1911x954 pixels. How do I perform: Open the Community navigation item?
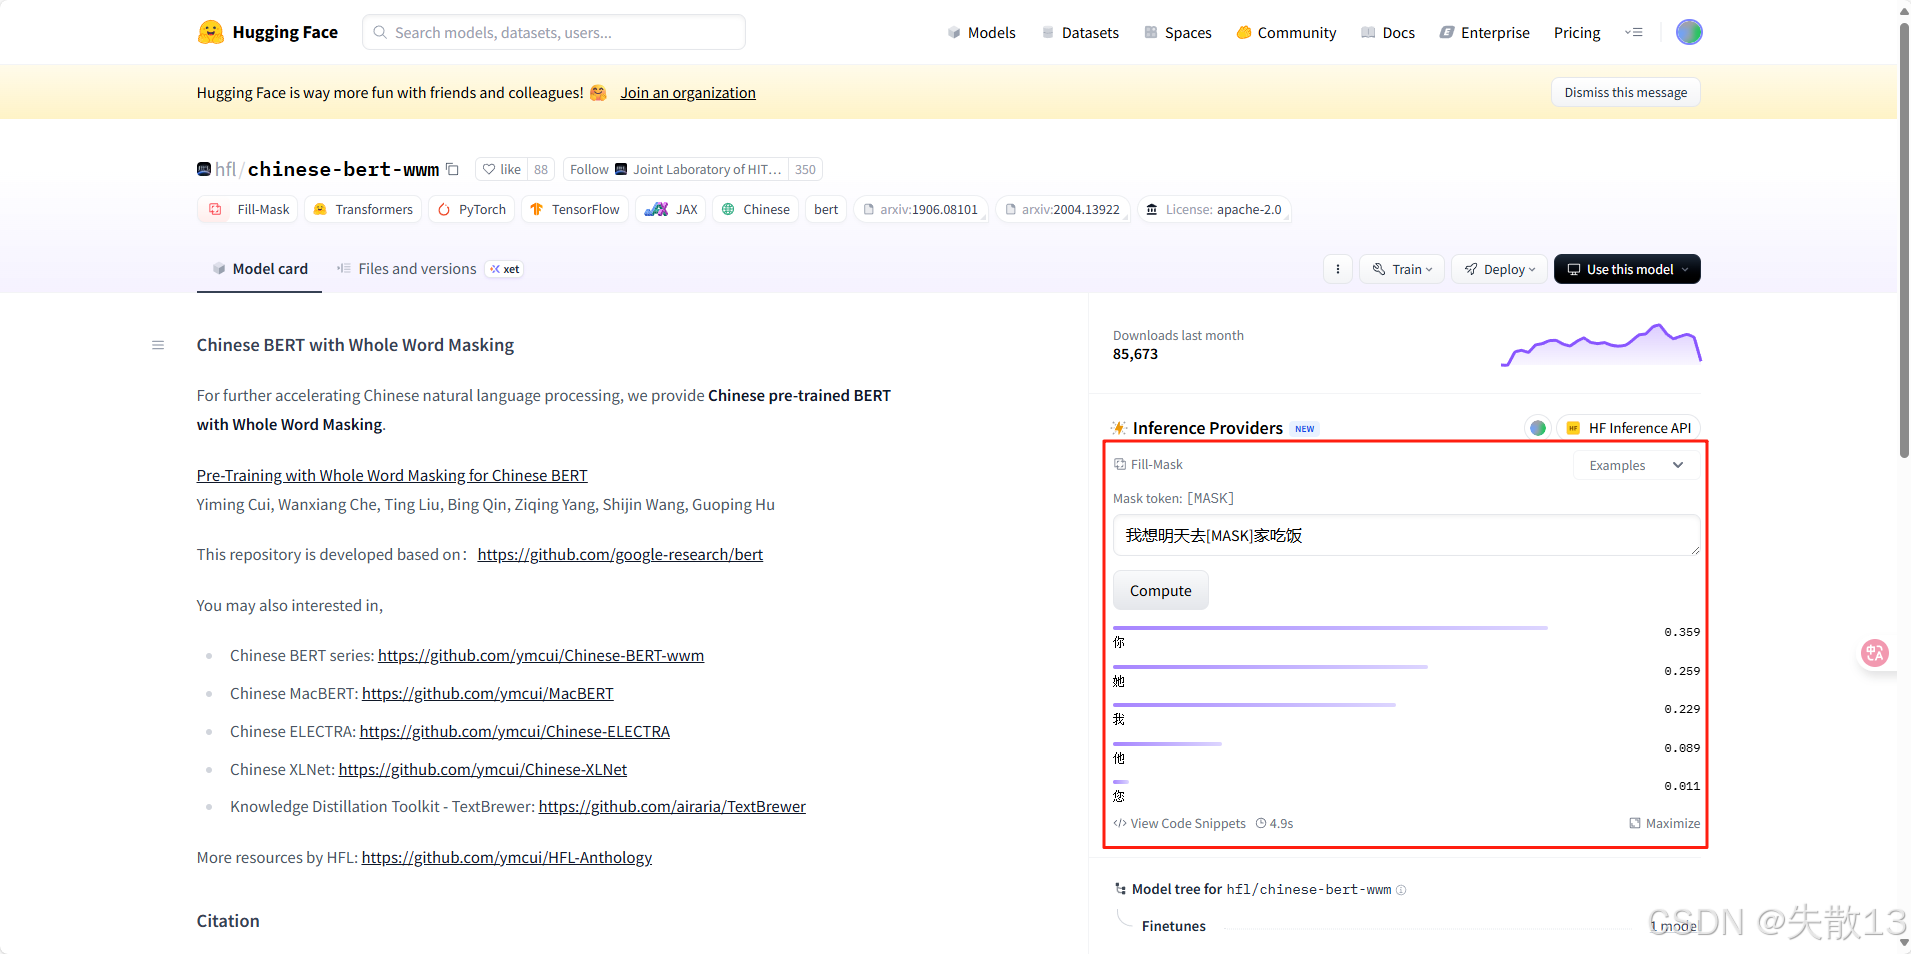(x=1286, y=32)
